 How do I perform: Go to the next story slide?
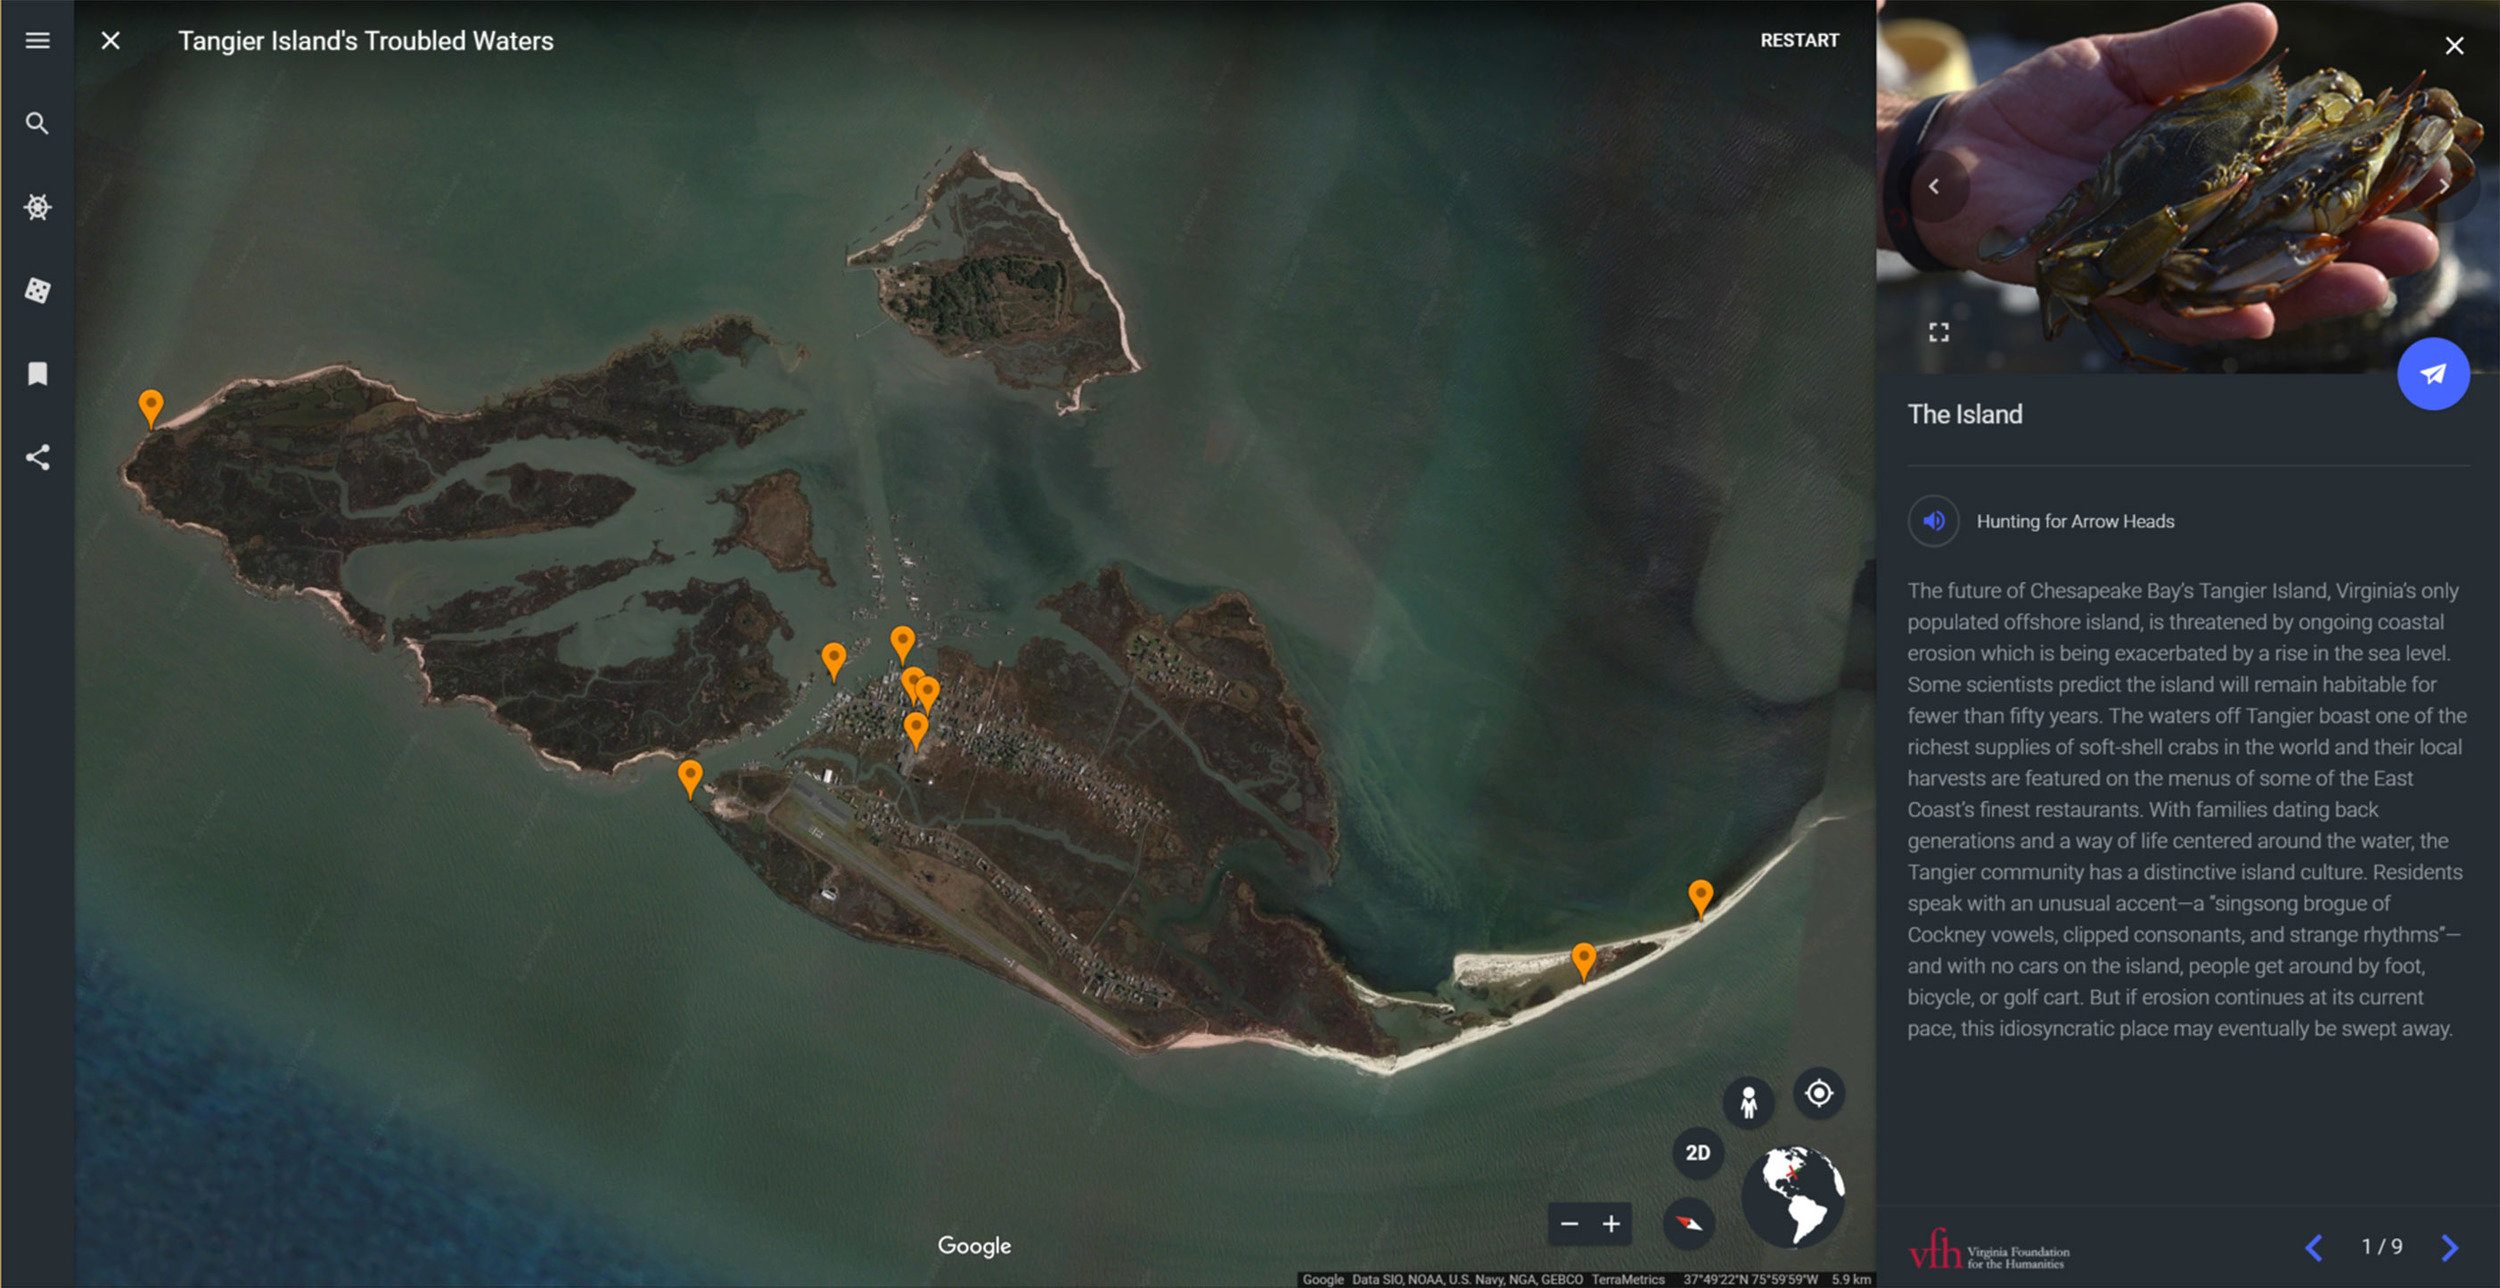(2449, 1246)
